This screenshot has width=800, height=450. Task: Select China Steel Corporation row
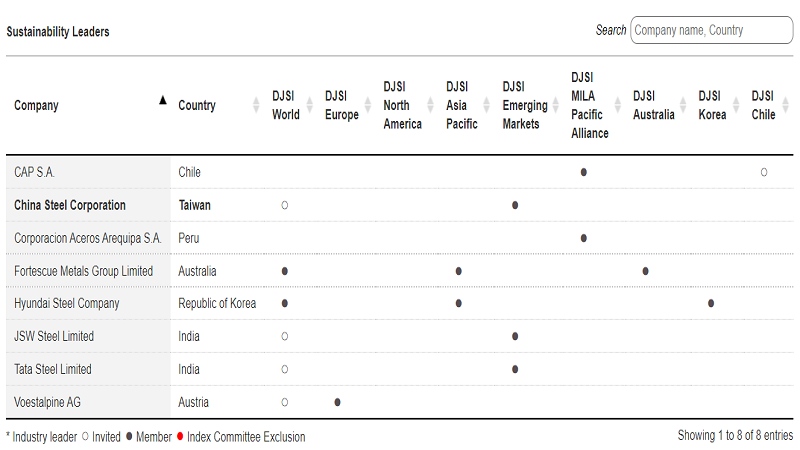pyautogui.click(x=70, y=205)
